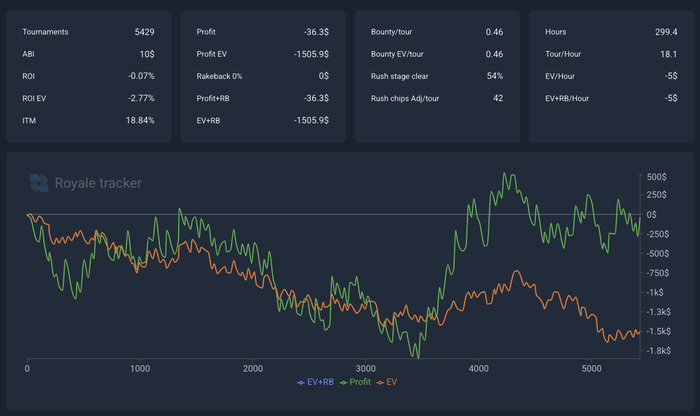The image size is (700, 416).
Task: Click the 3000 x-axis tick label
Action: coord(366,369)
